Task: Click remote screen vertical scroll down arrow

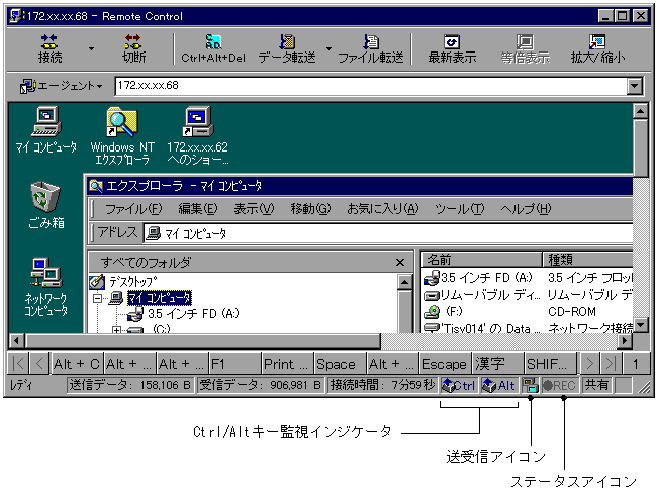Action: [x=641, y=325]
